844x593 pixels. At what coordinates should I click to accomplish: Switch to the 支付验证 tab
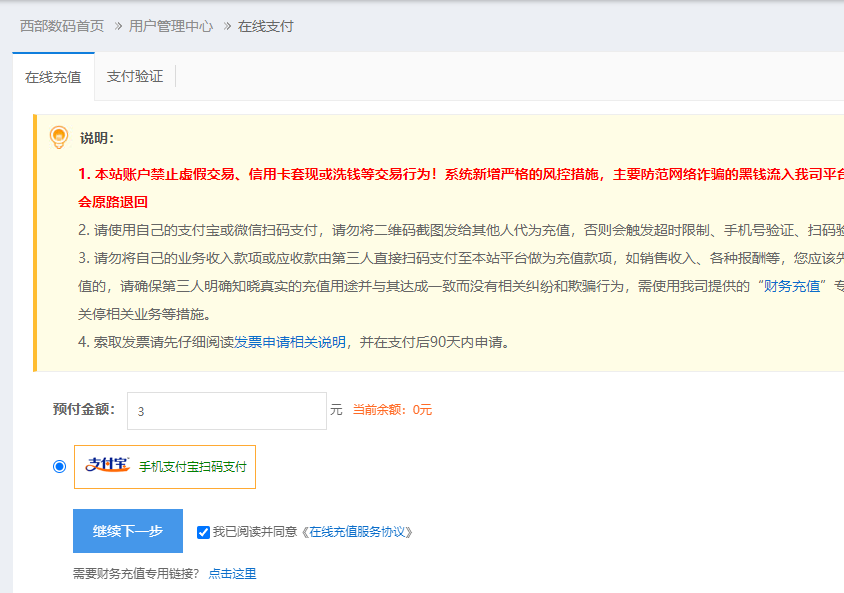point(135,76)
